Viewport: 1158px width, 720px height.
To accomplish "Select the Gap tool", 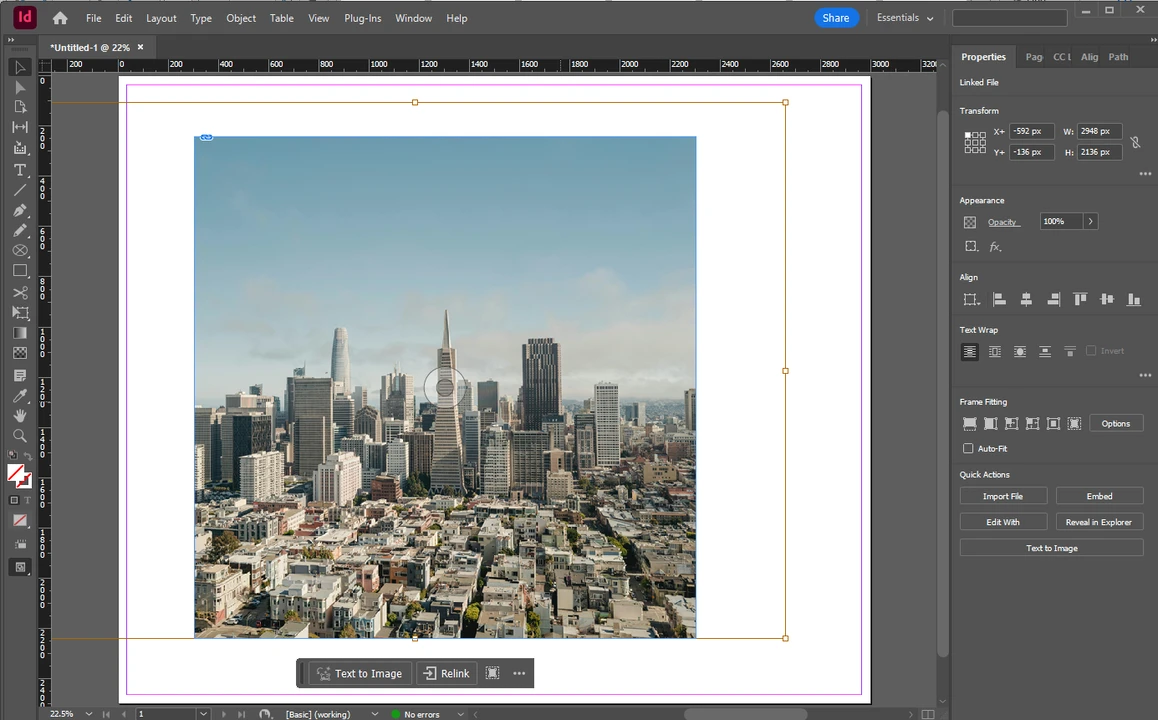I will tap(20, 127).
